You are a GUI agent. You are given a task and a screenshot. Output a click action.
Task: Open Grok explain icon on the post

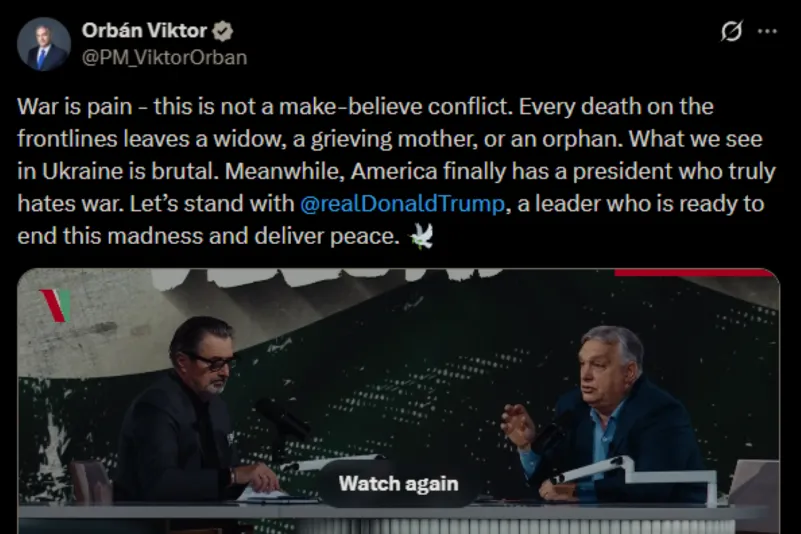click(x=732, y=31)
